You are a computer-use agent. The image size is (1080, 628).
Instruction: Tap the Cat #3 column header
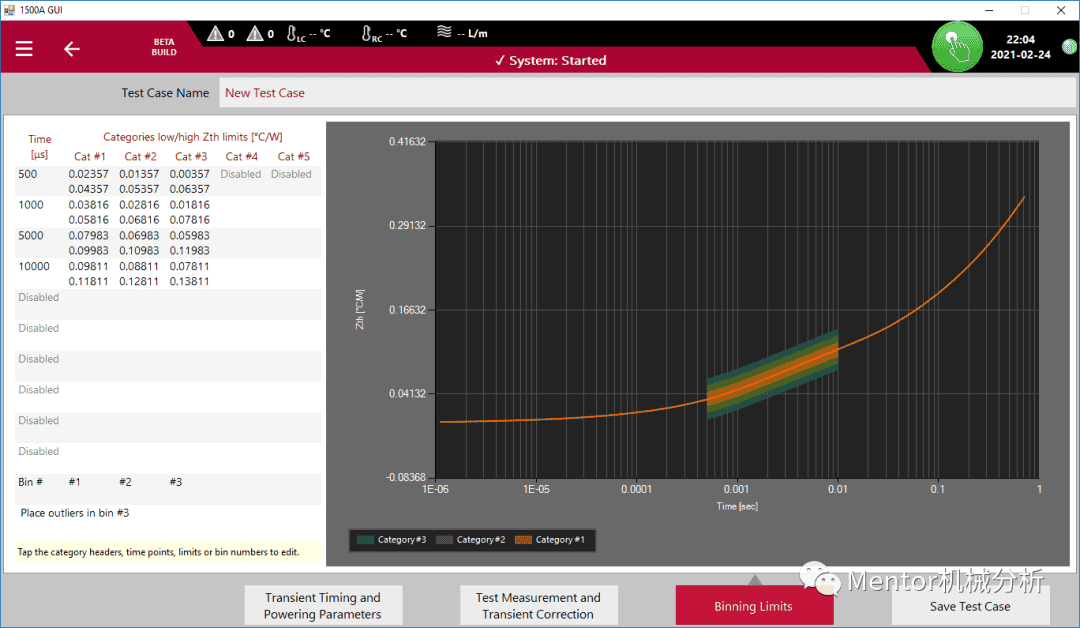[191, 156]
